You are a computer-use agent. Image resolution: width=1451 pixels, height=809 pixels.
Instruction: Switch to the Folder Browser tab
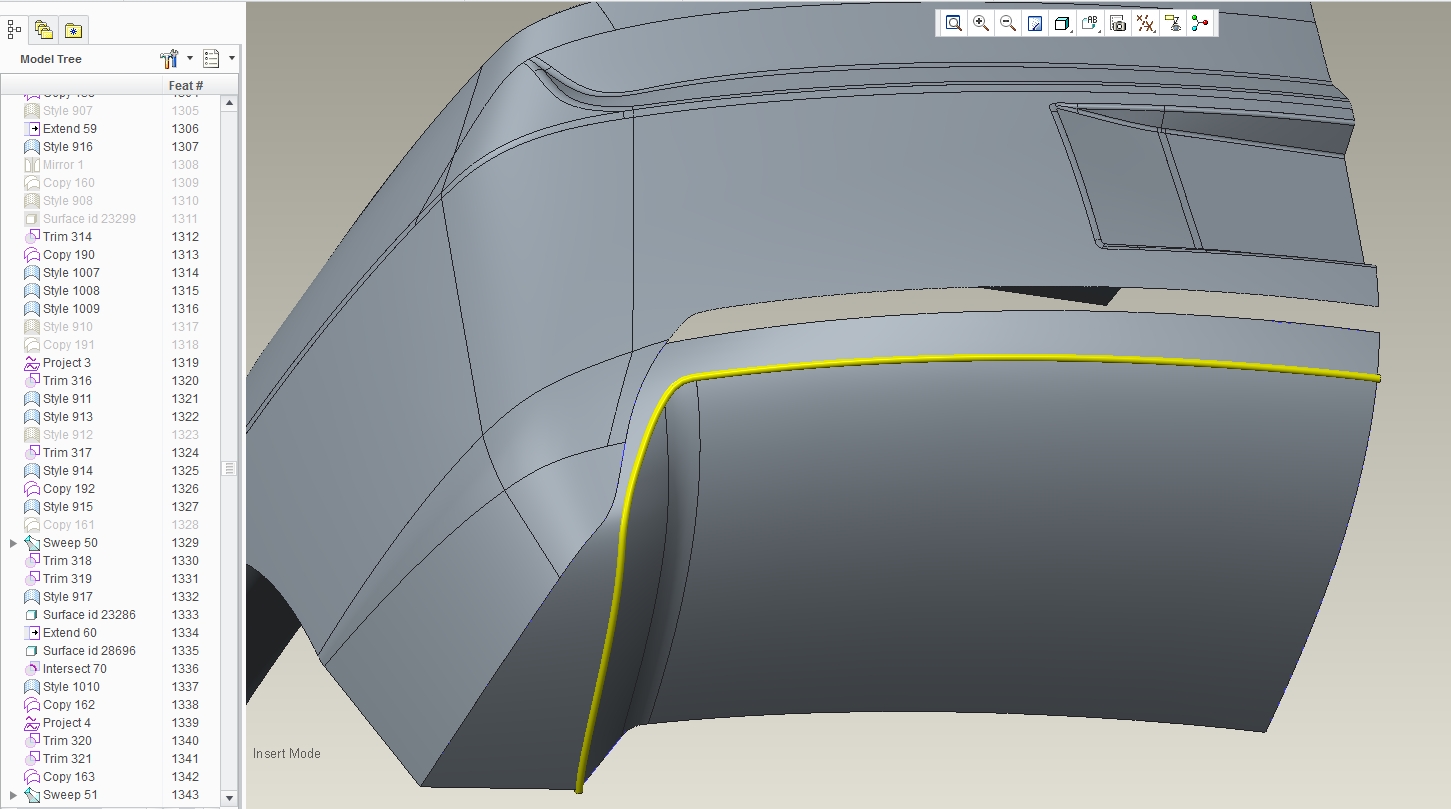43,30
